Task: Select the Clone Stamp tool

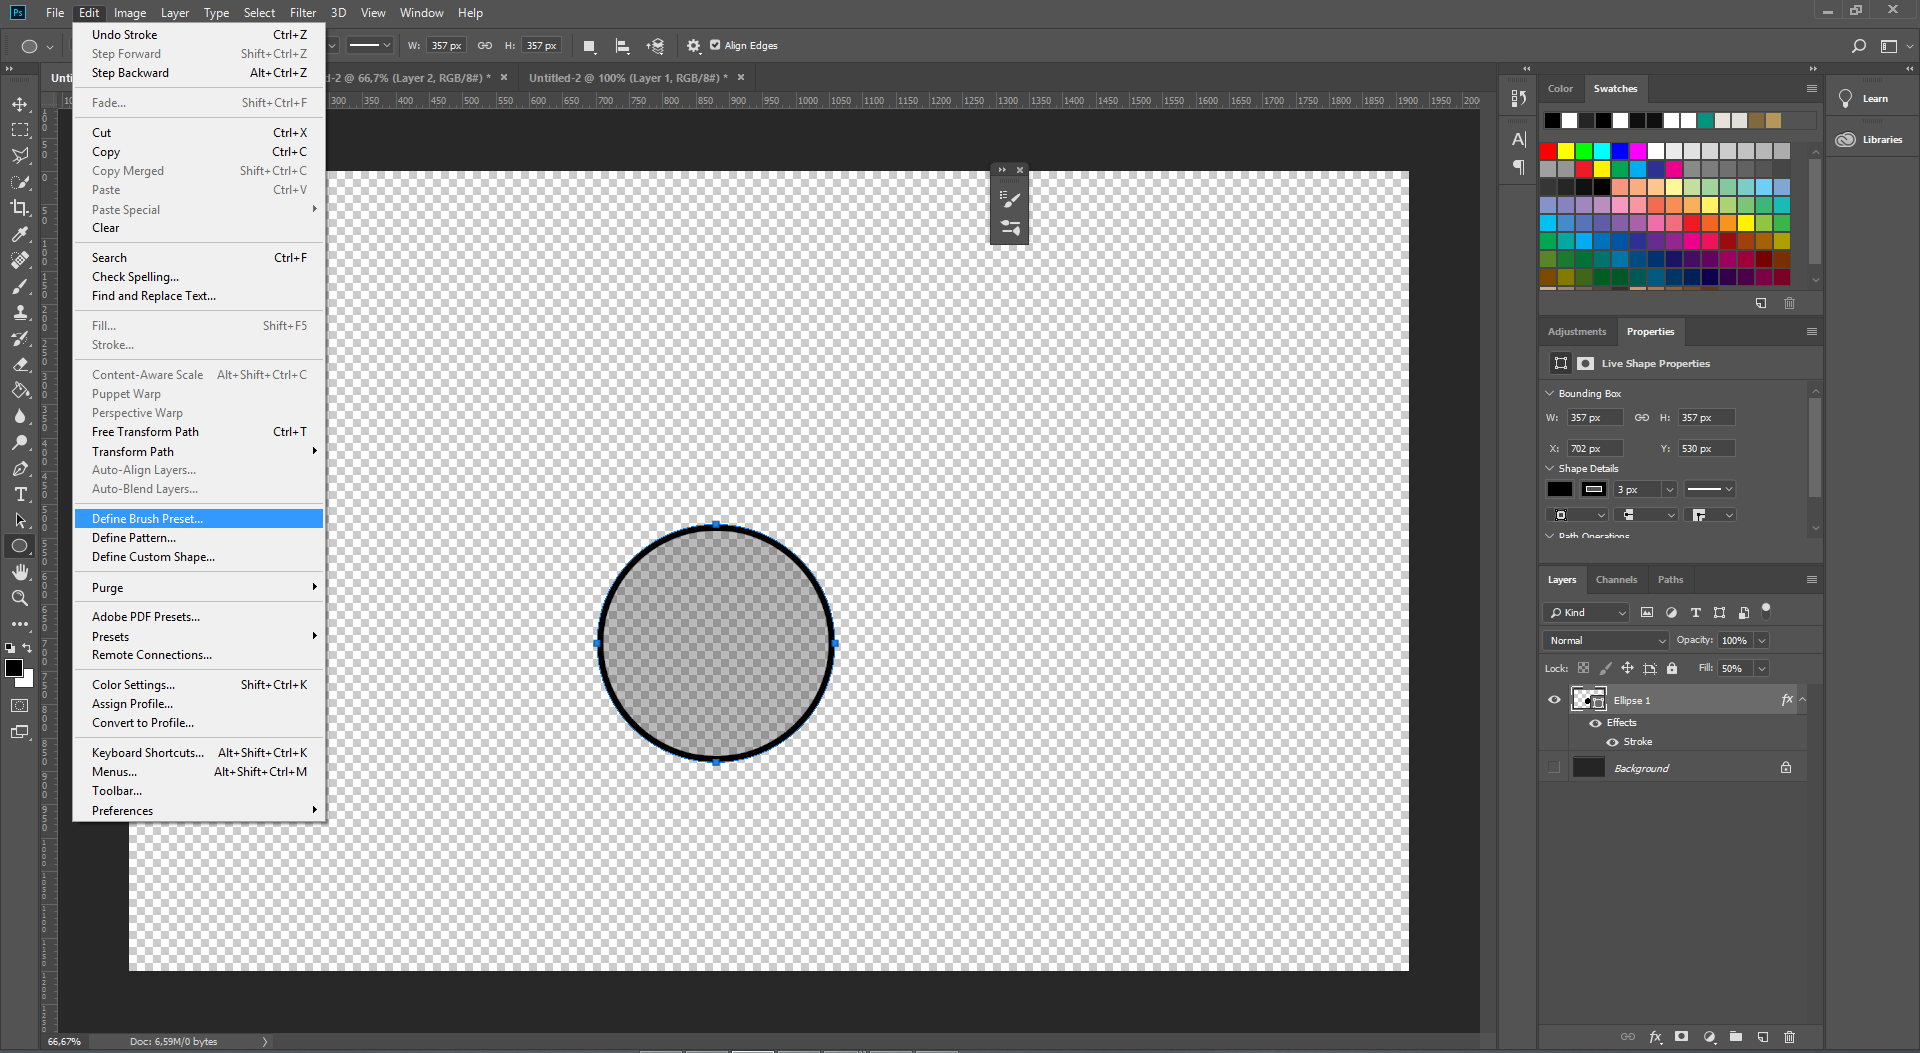Action: pos(20,313)
